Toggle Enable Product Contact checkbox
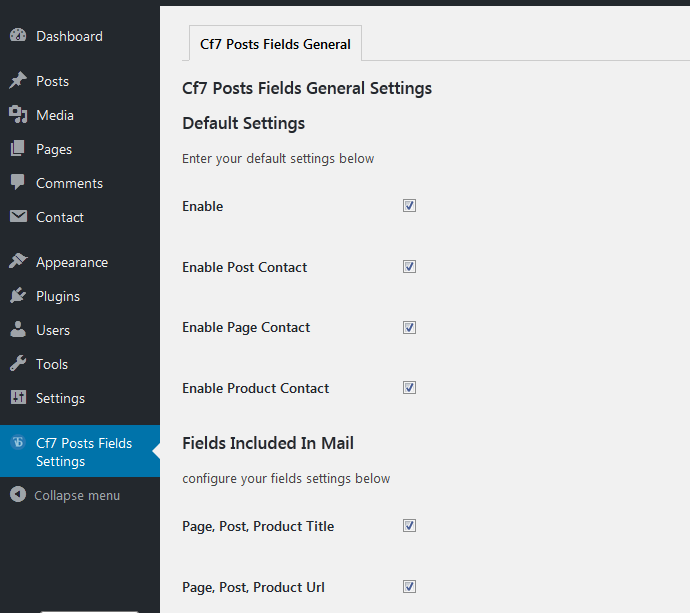The image size is (690, 613). tap(409, 388)
